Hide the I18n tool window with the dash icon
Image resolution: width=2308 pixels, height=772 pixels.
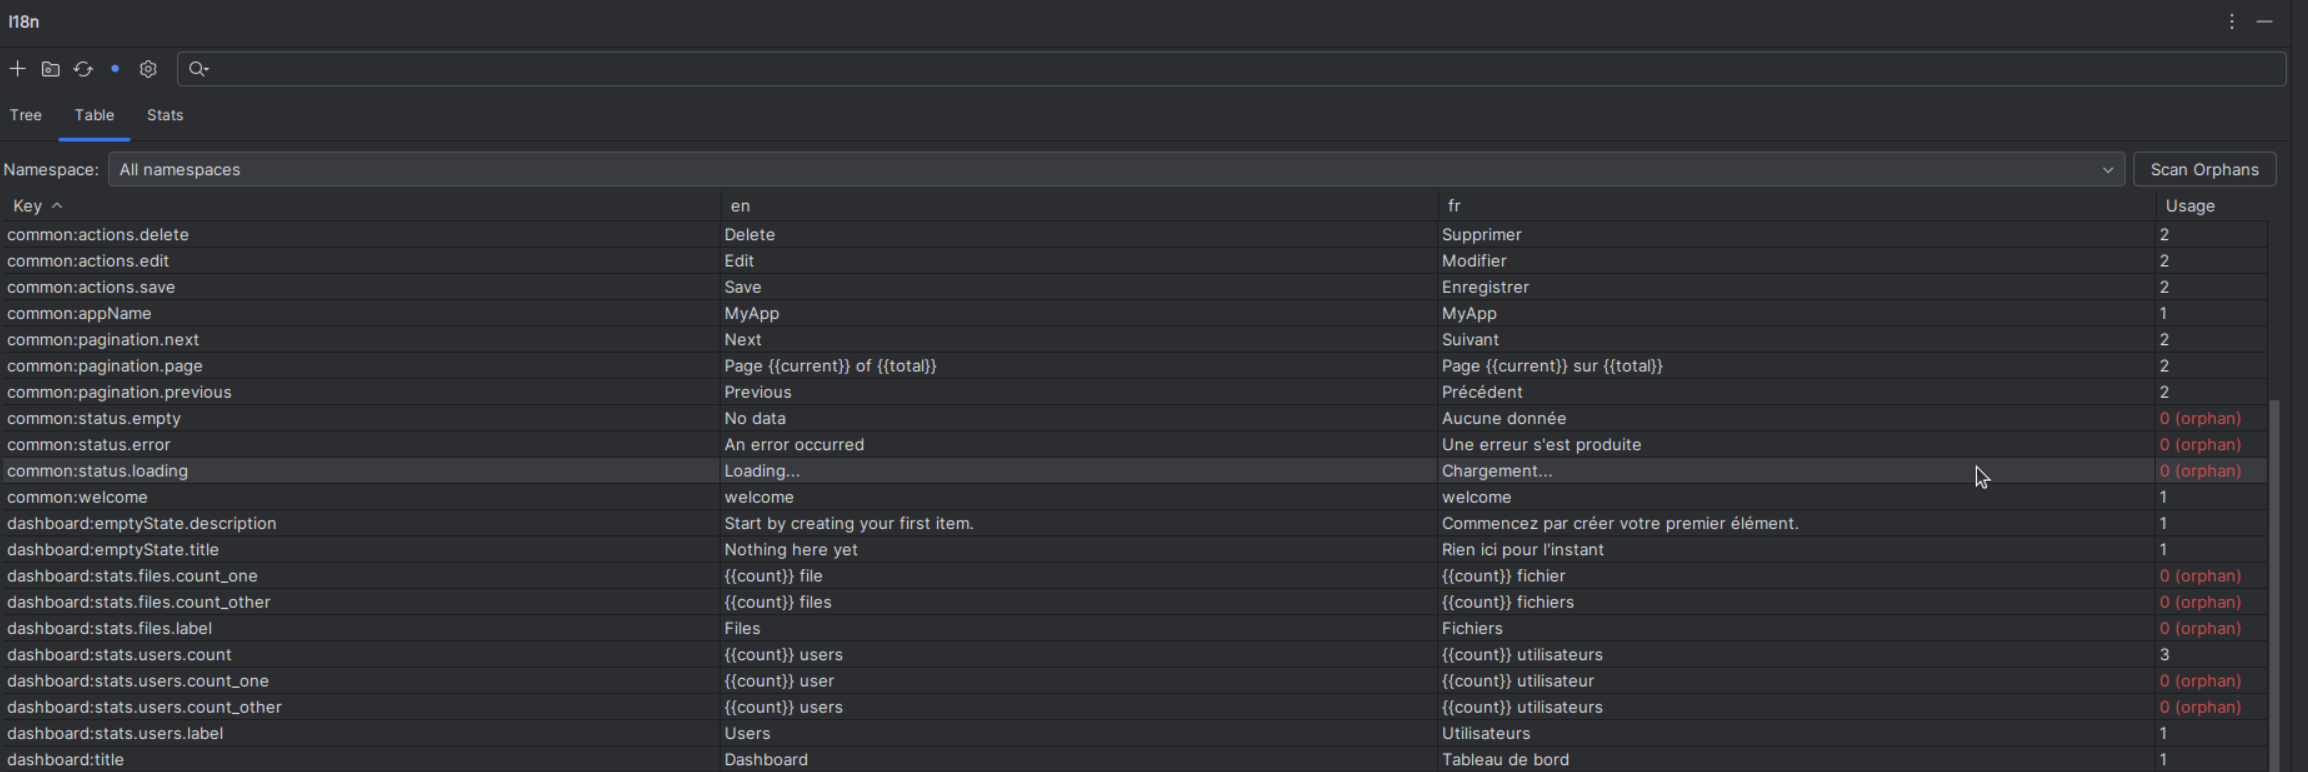click(2265, 21)
